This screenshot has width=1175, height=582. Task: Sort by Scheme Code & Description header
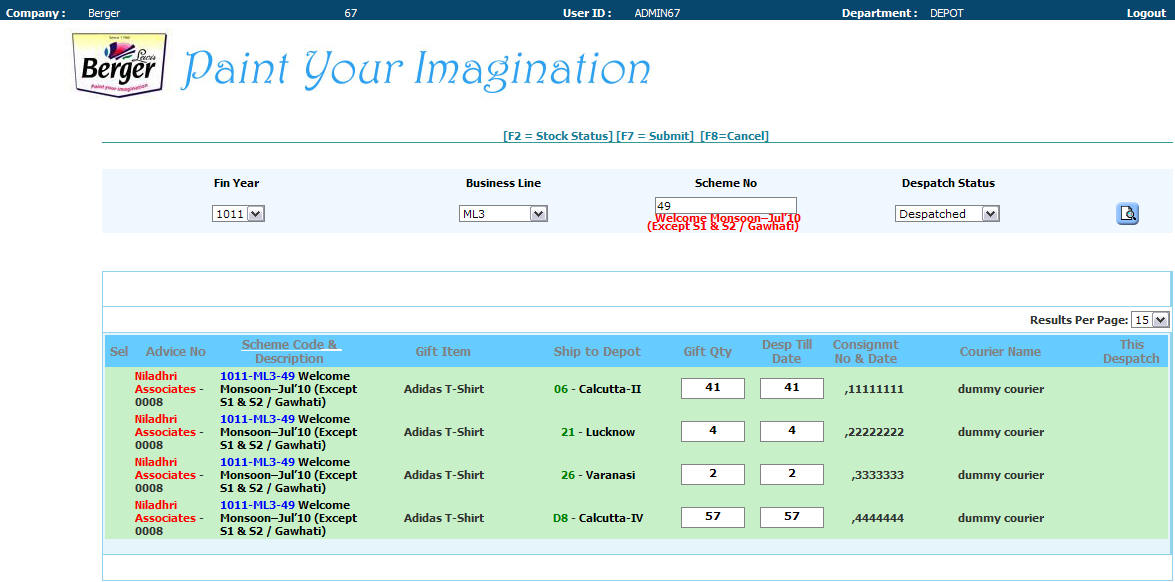289,351
